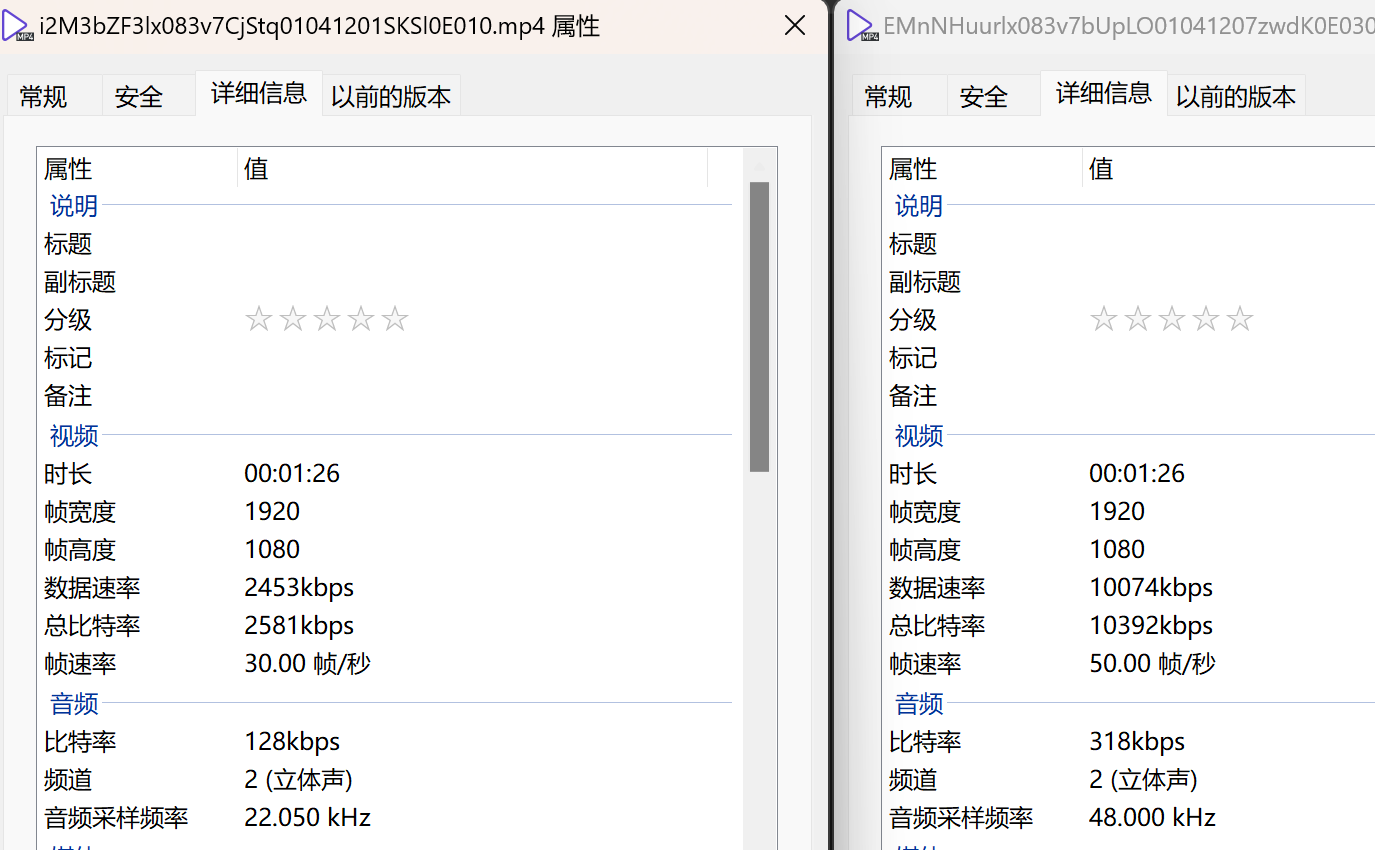
Task: Select the 时长 00:01:26 row in the left window
Action: [x=390, y=473]
